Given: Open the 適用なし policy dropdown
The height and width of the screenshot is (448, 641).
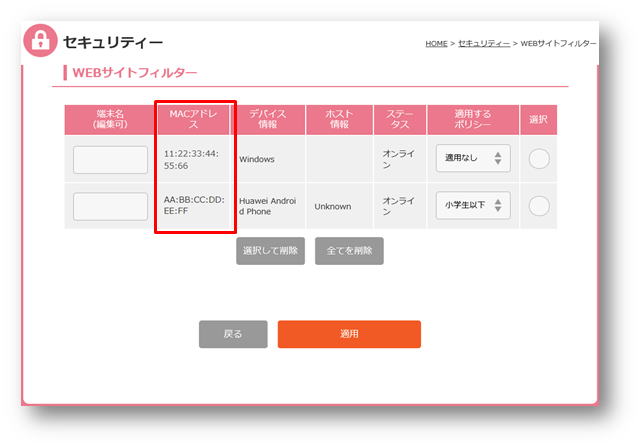Looking at the screenshot, I should coord(473,158).
